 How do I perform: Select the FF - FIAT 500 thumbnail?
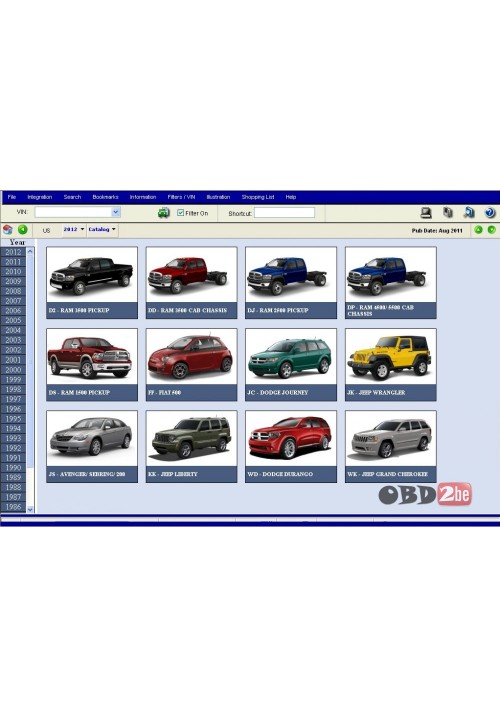[x=191, y=364]
